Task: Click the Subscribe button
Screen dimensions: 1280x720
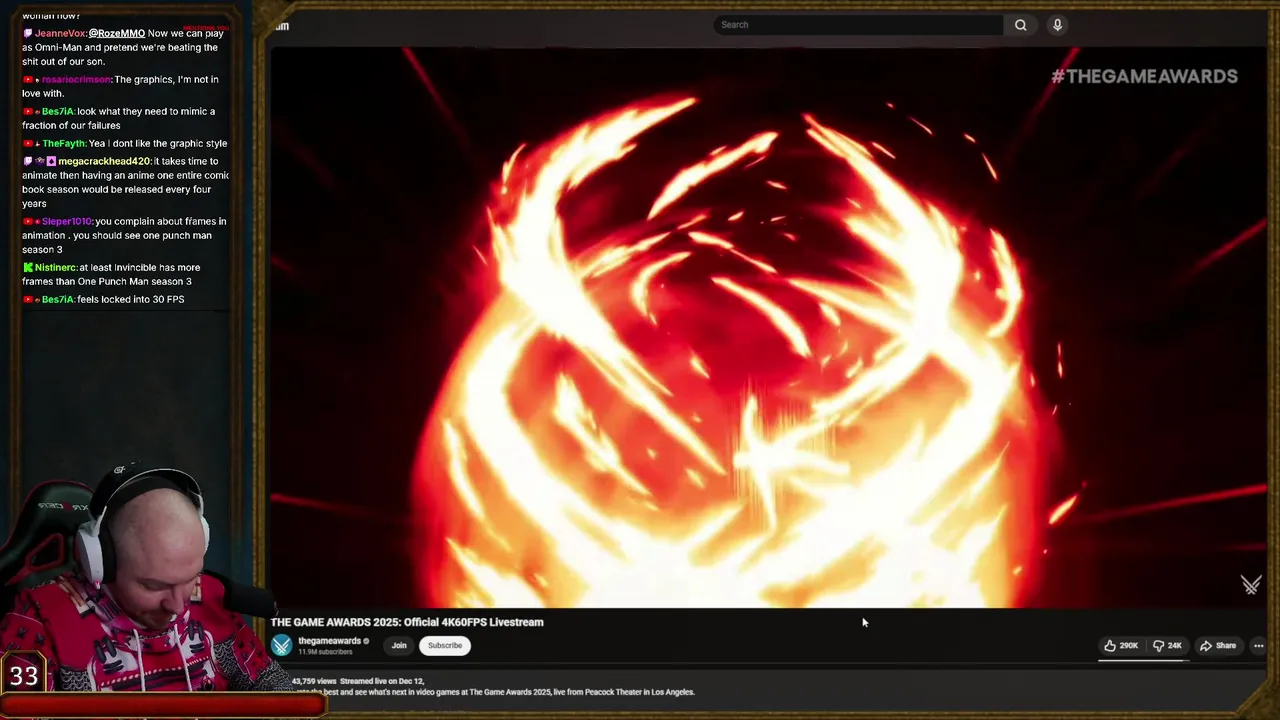Action: coord(445,646)
